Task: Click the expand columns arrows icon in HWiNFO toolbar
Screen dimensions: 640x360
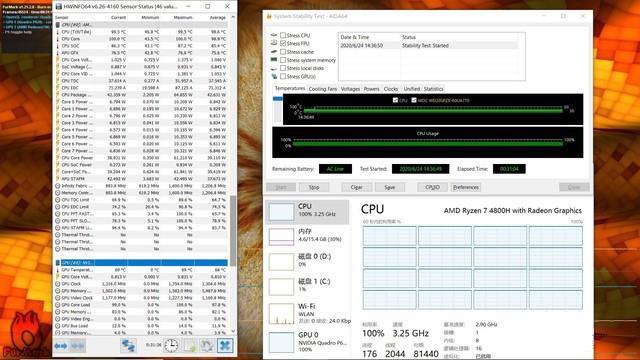Action: point(61,346)
